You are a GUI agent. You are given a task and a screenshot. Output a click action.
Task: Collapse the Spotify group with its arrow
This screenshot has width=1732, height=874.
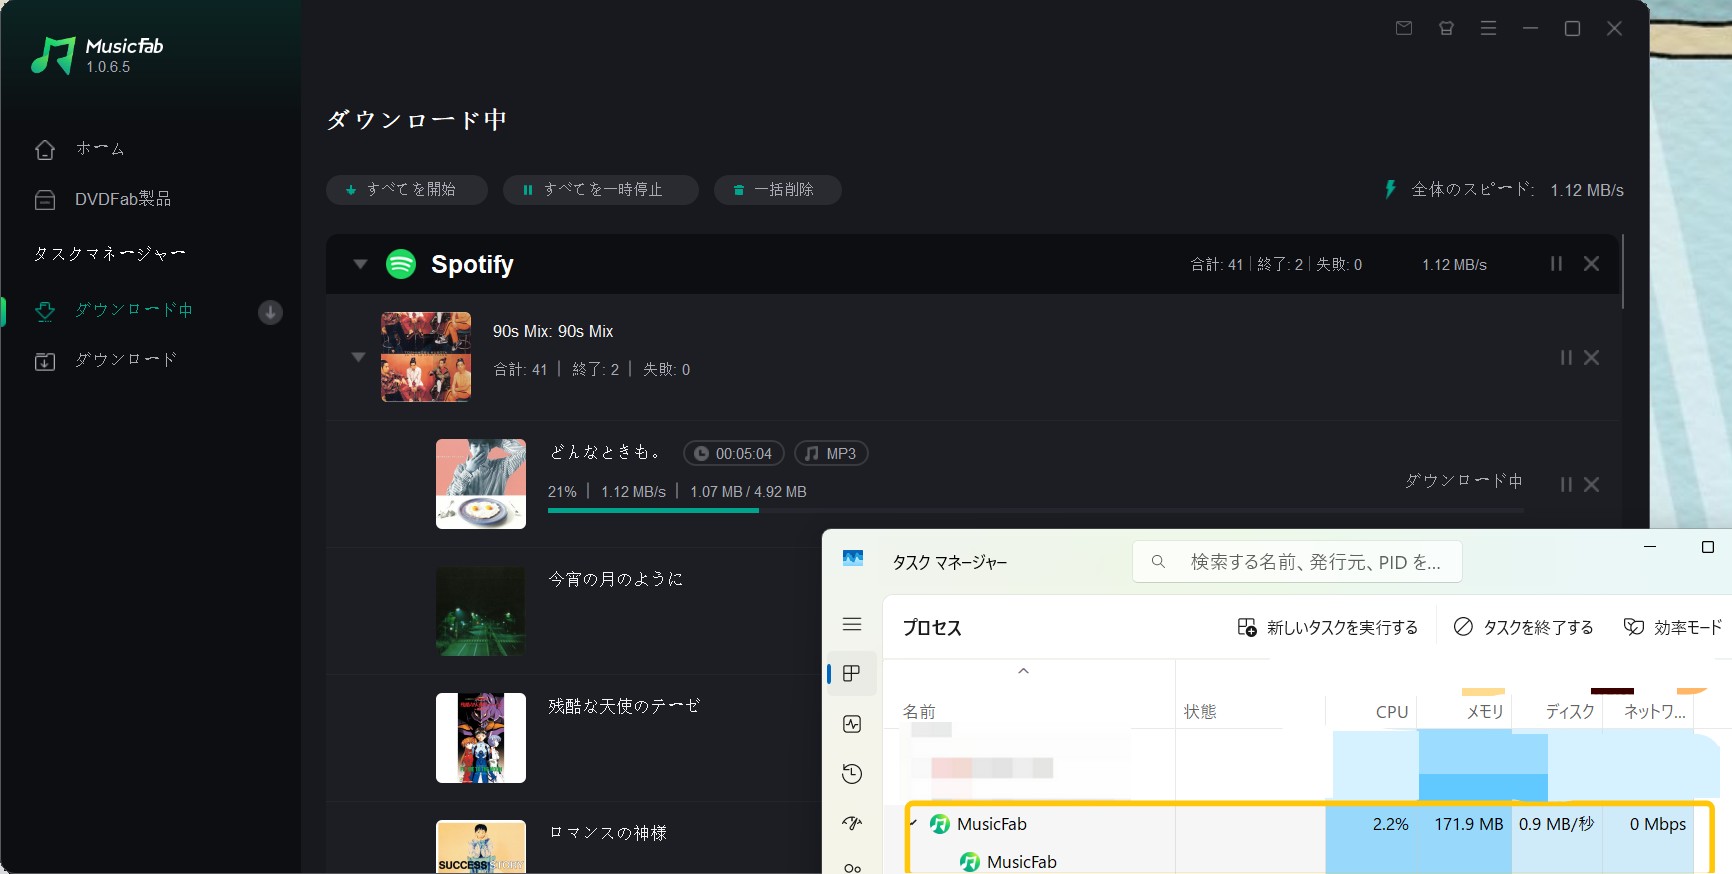tap(360, 264)
